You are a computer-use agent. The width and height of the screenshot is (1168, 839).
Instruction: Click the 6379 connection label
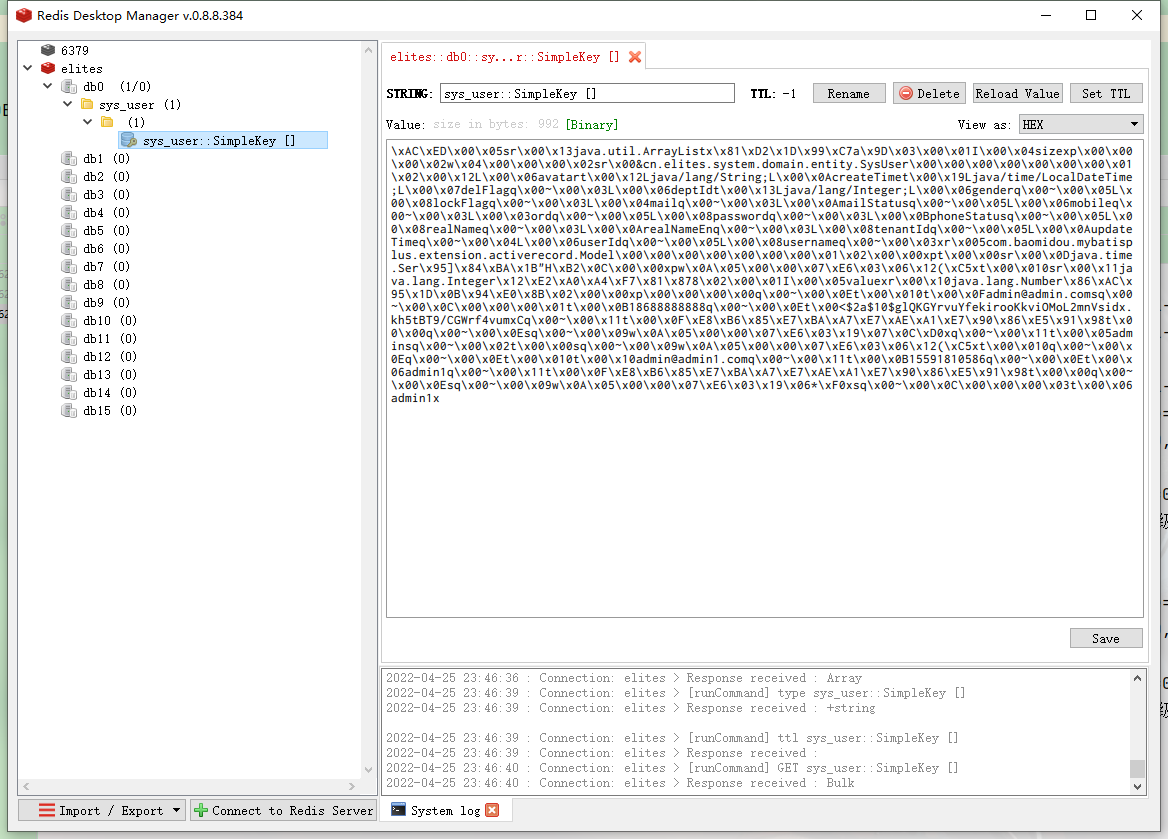click(74, 50)
